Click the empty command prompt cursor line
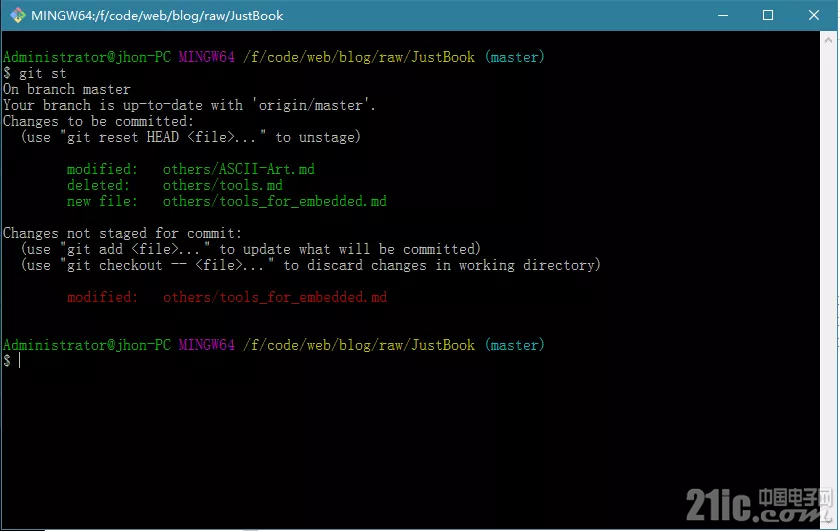 tap(12, 361)
